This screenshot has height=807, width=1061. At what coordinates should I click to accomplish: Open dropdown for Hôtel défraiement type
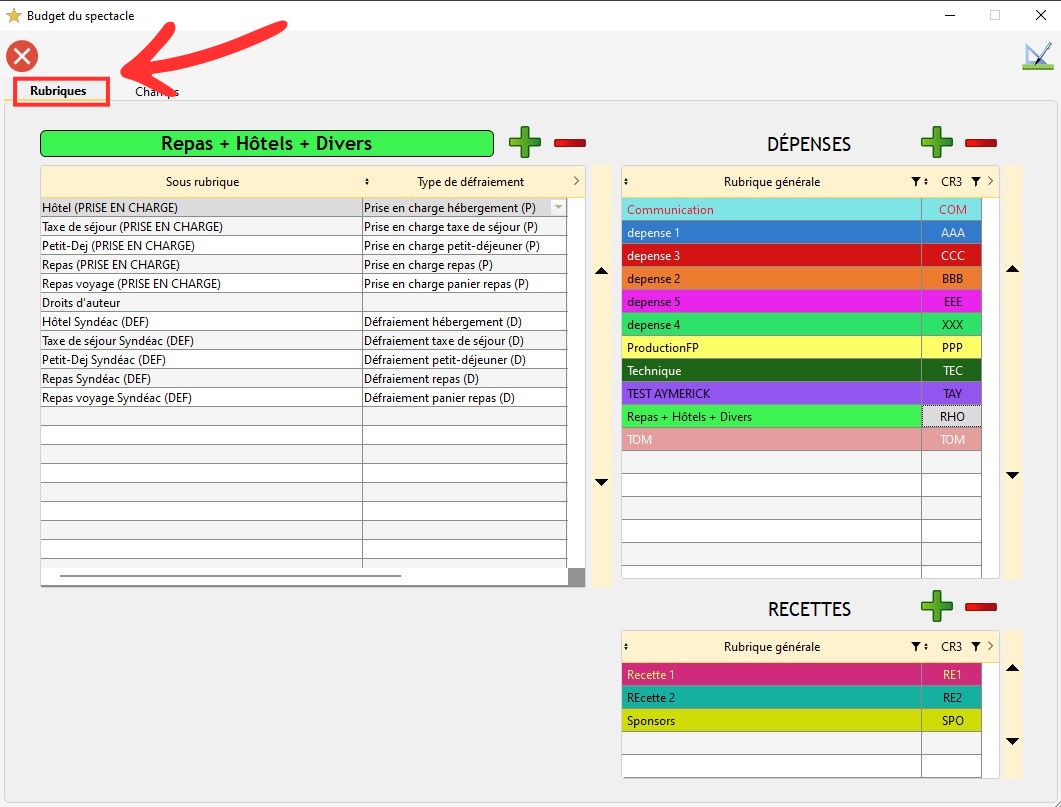pos(558,208)
